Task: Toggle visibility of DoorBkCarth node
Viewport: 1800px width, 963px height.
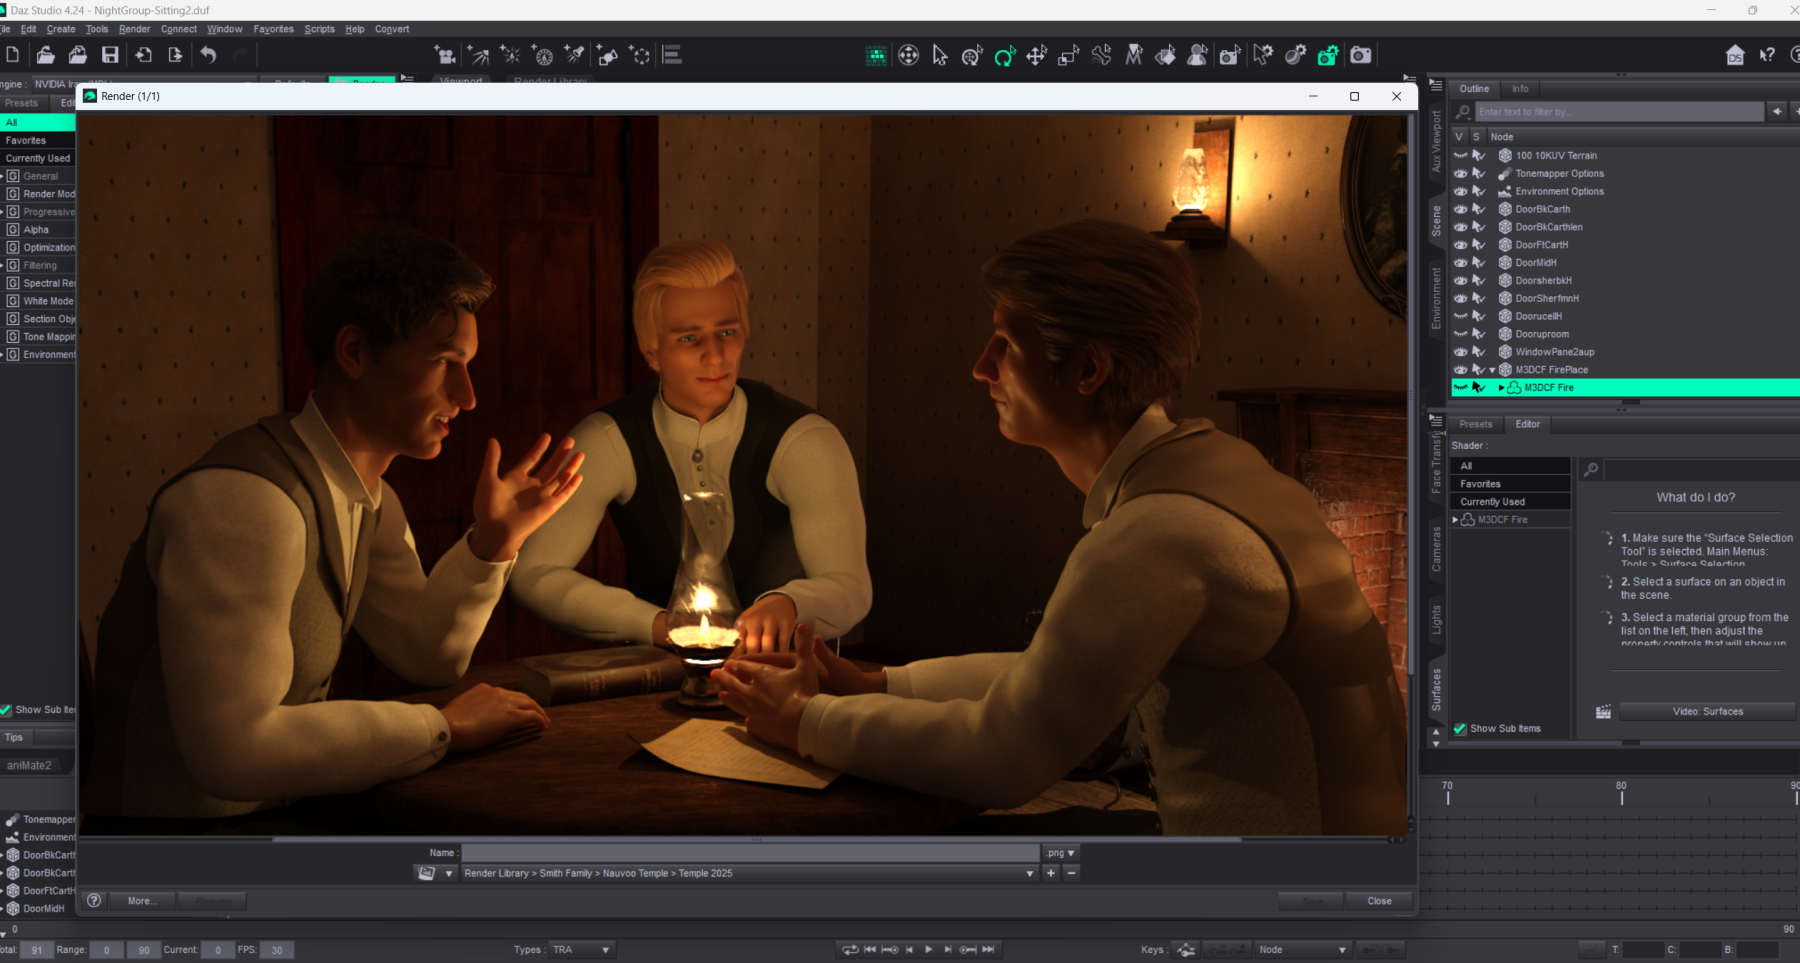Action: [1460, 209]
